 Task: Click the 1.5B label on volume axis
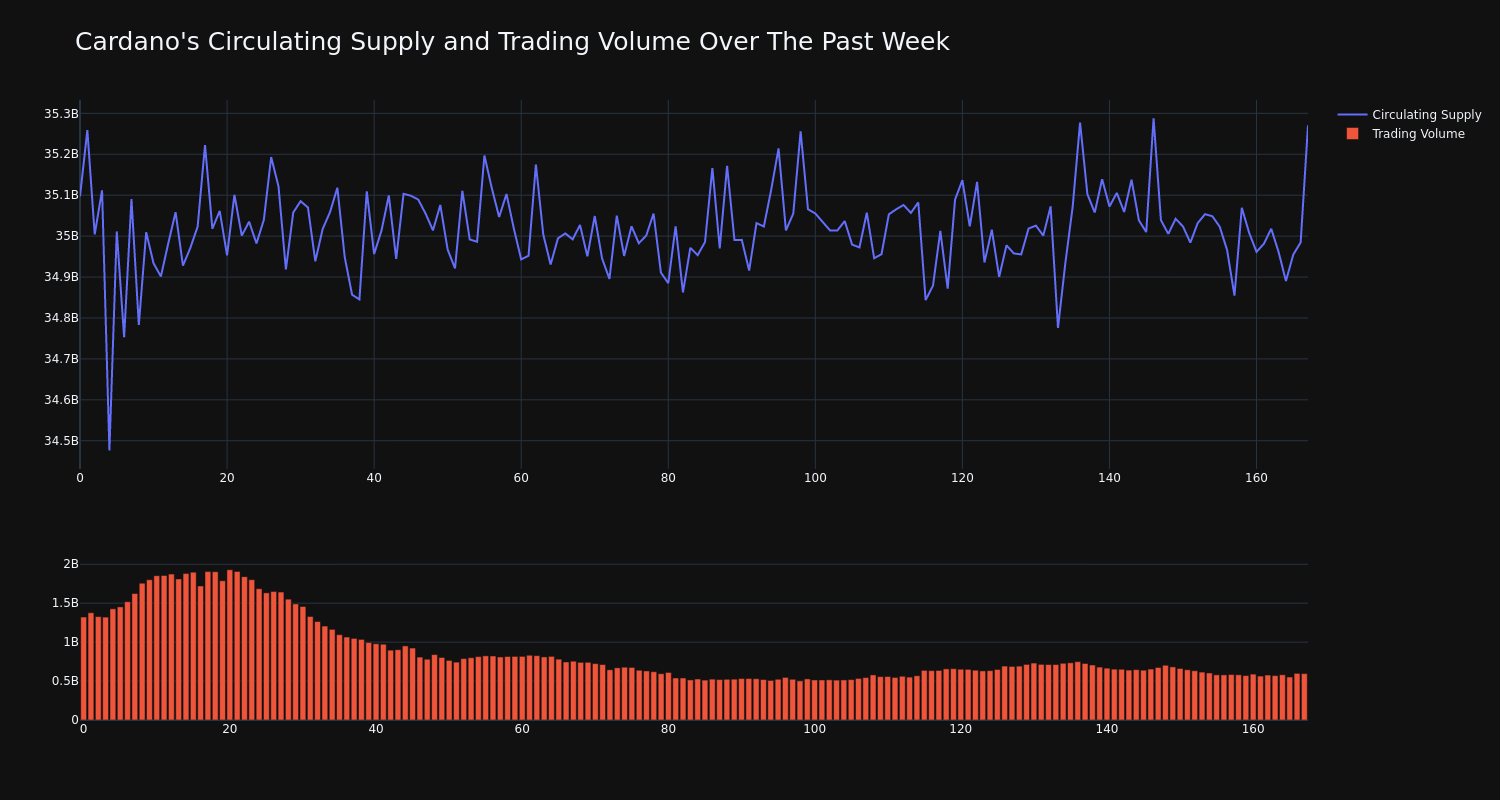coord(65,603)
